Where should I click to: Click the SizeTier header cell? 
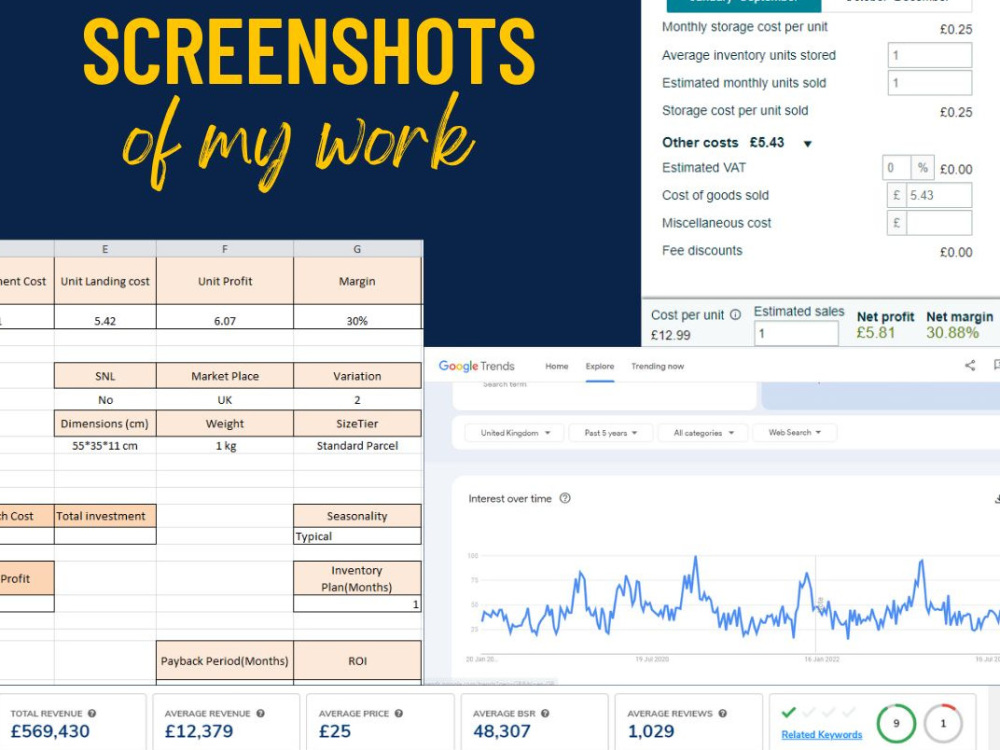tap(357, 423)
